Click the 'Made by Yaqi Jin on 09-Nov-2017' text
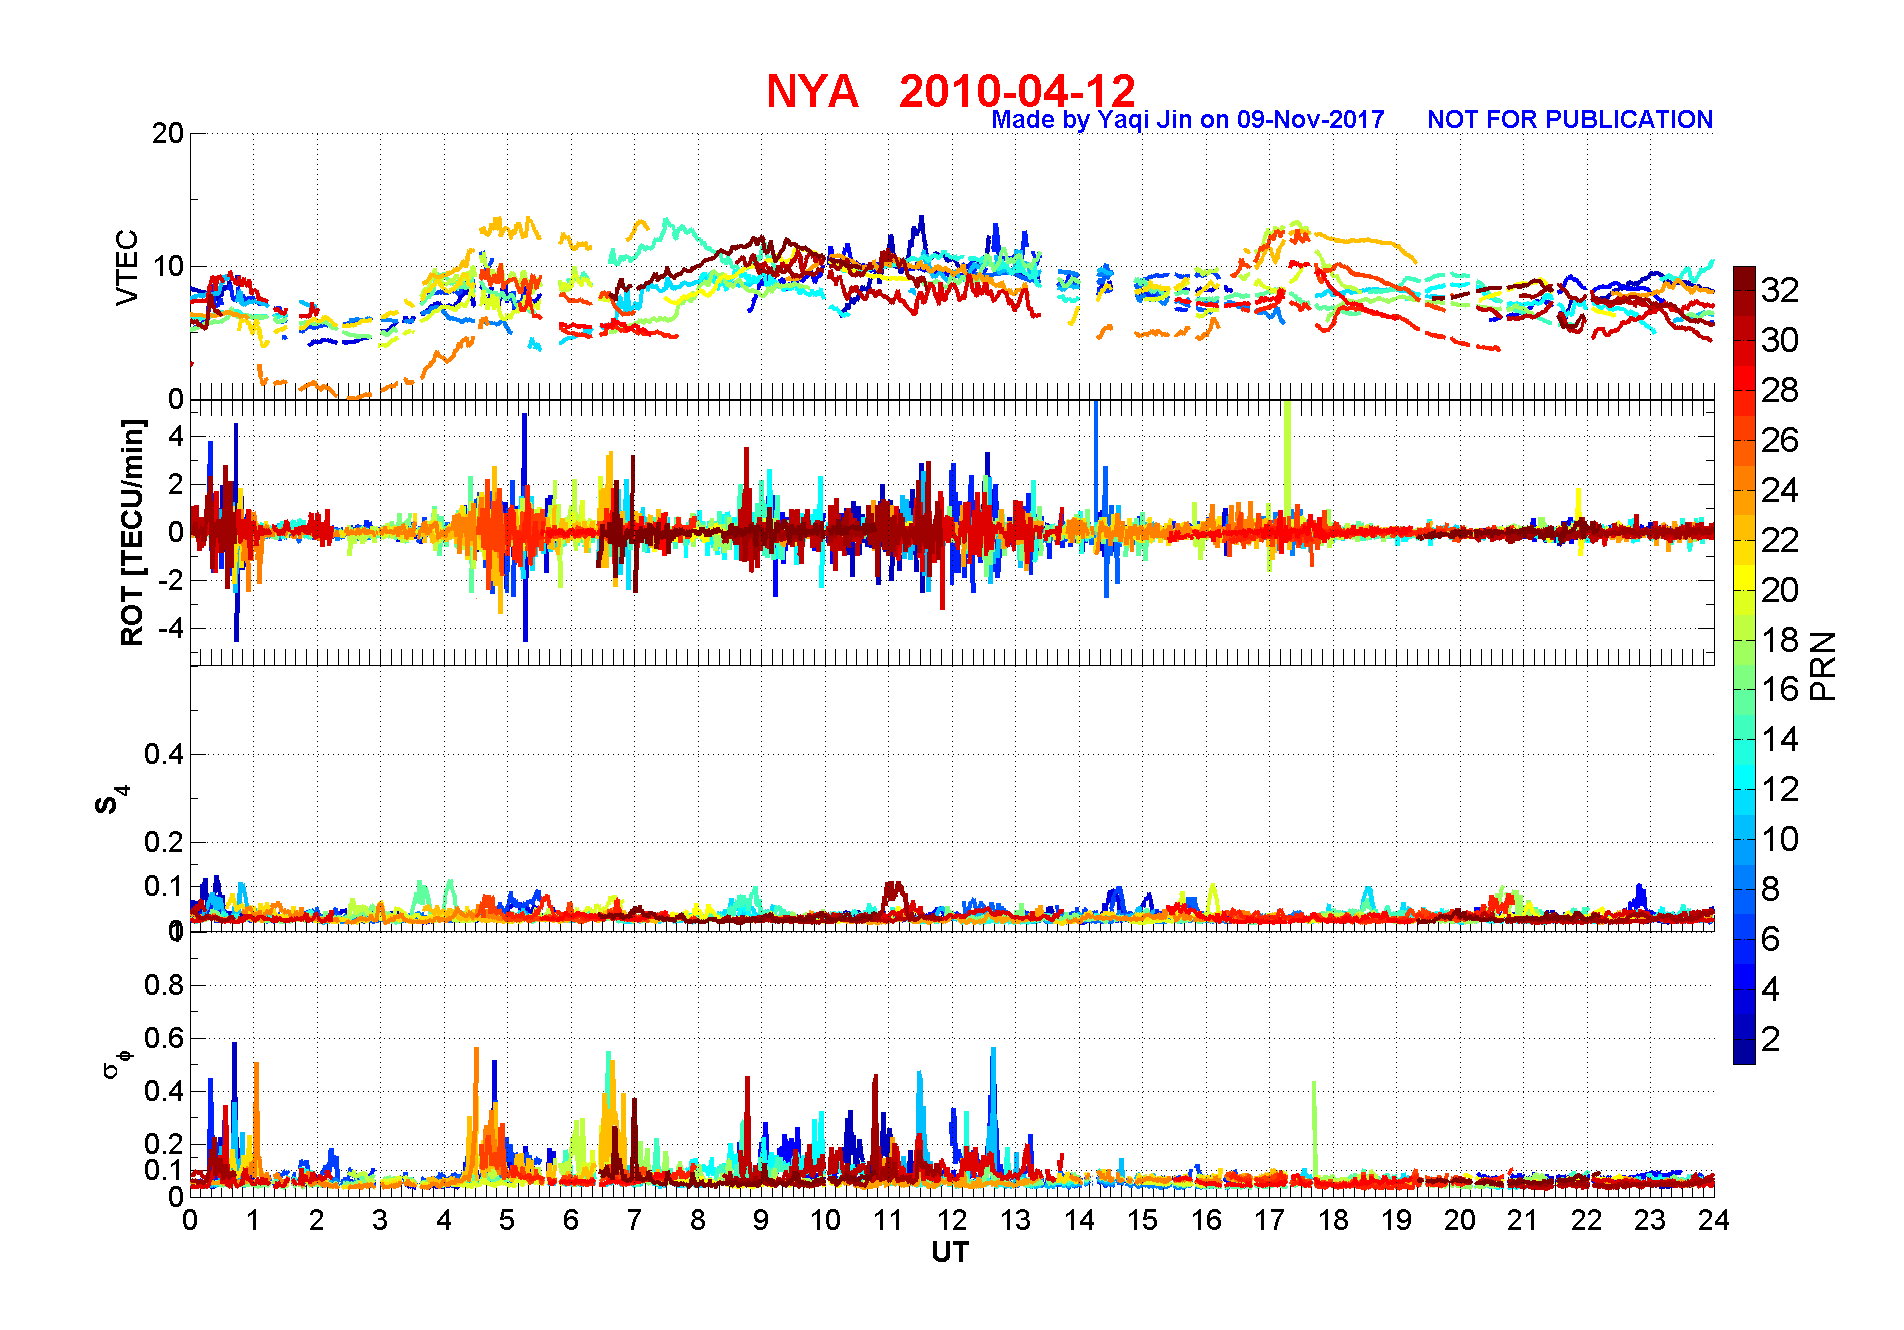Viewport: 1904px width, 1330px height. [1188, 120]
